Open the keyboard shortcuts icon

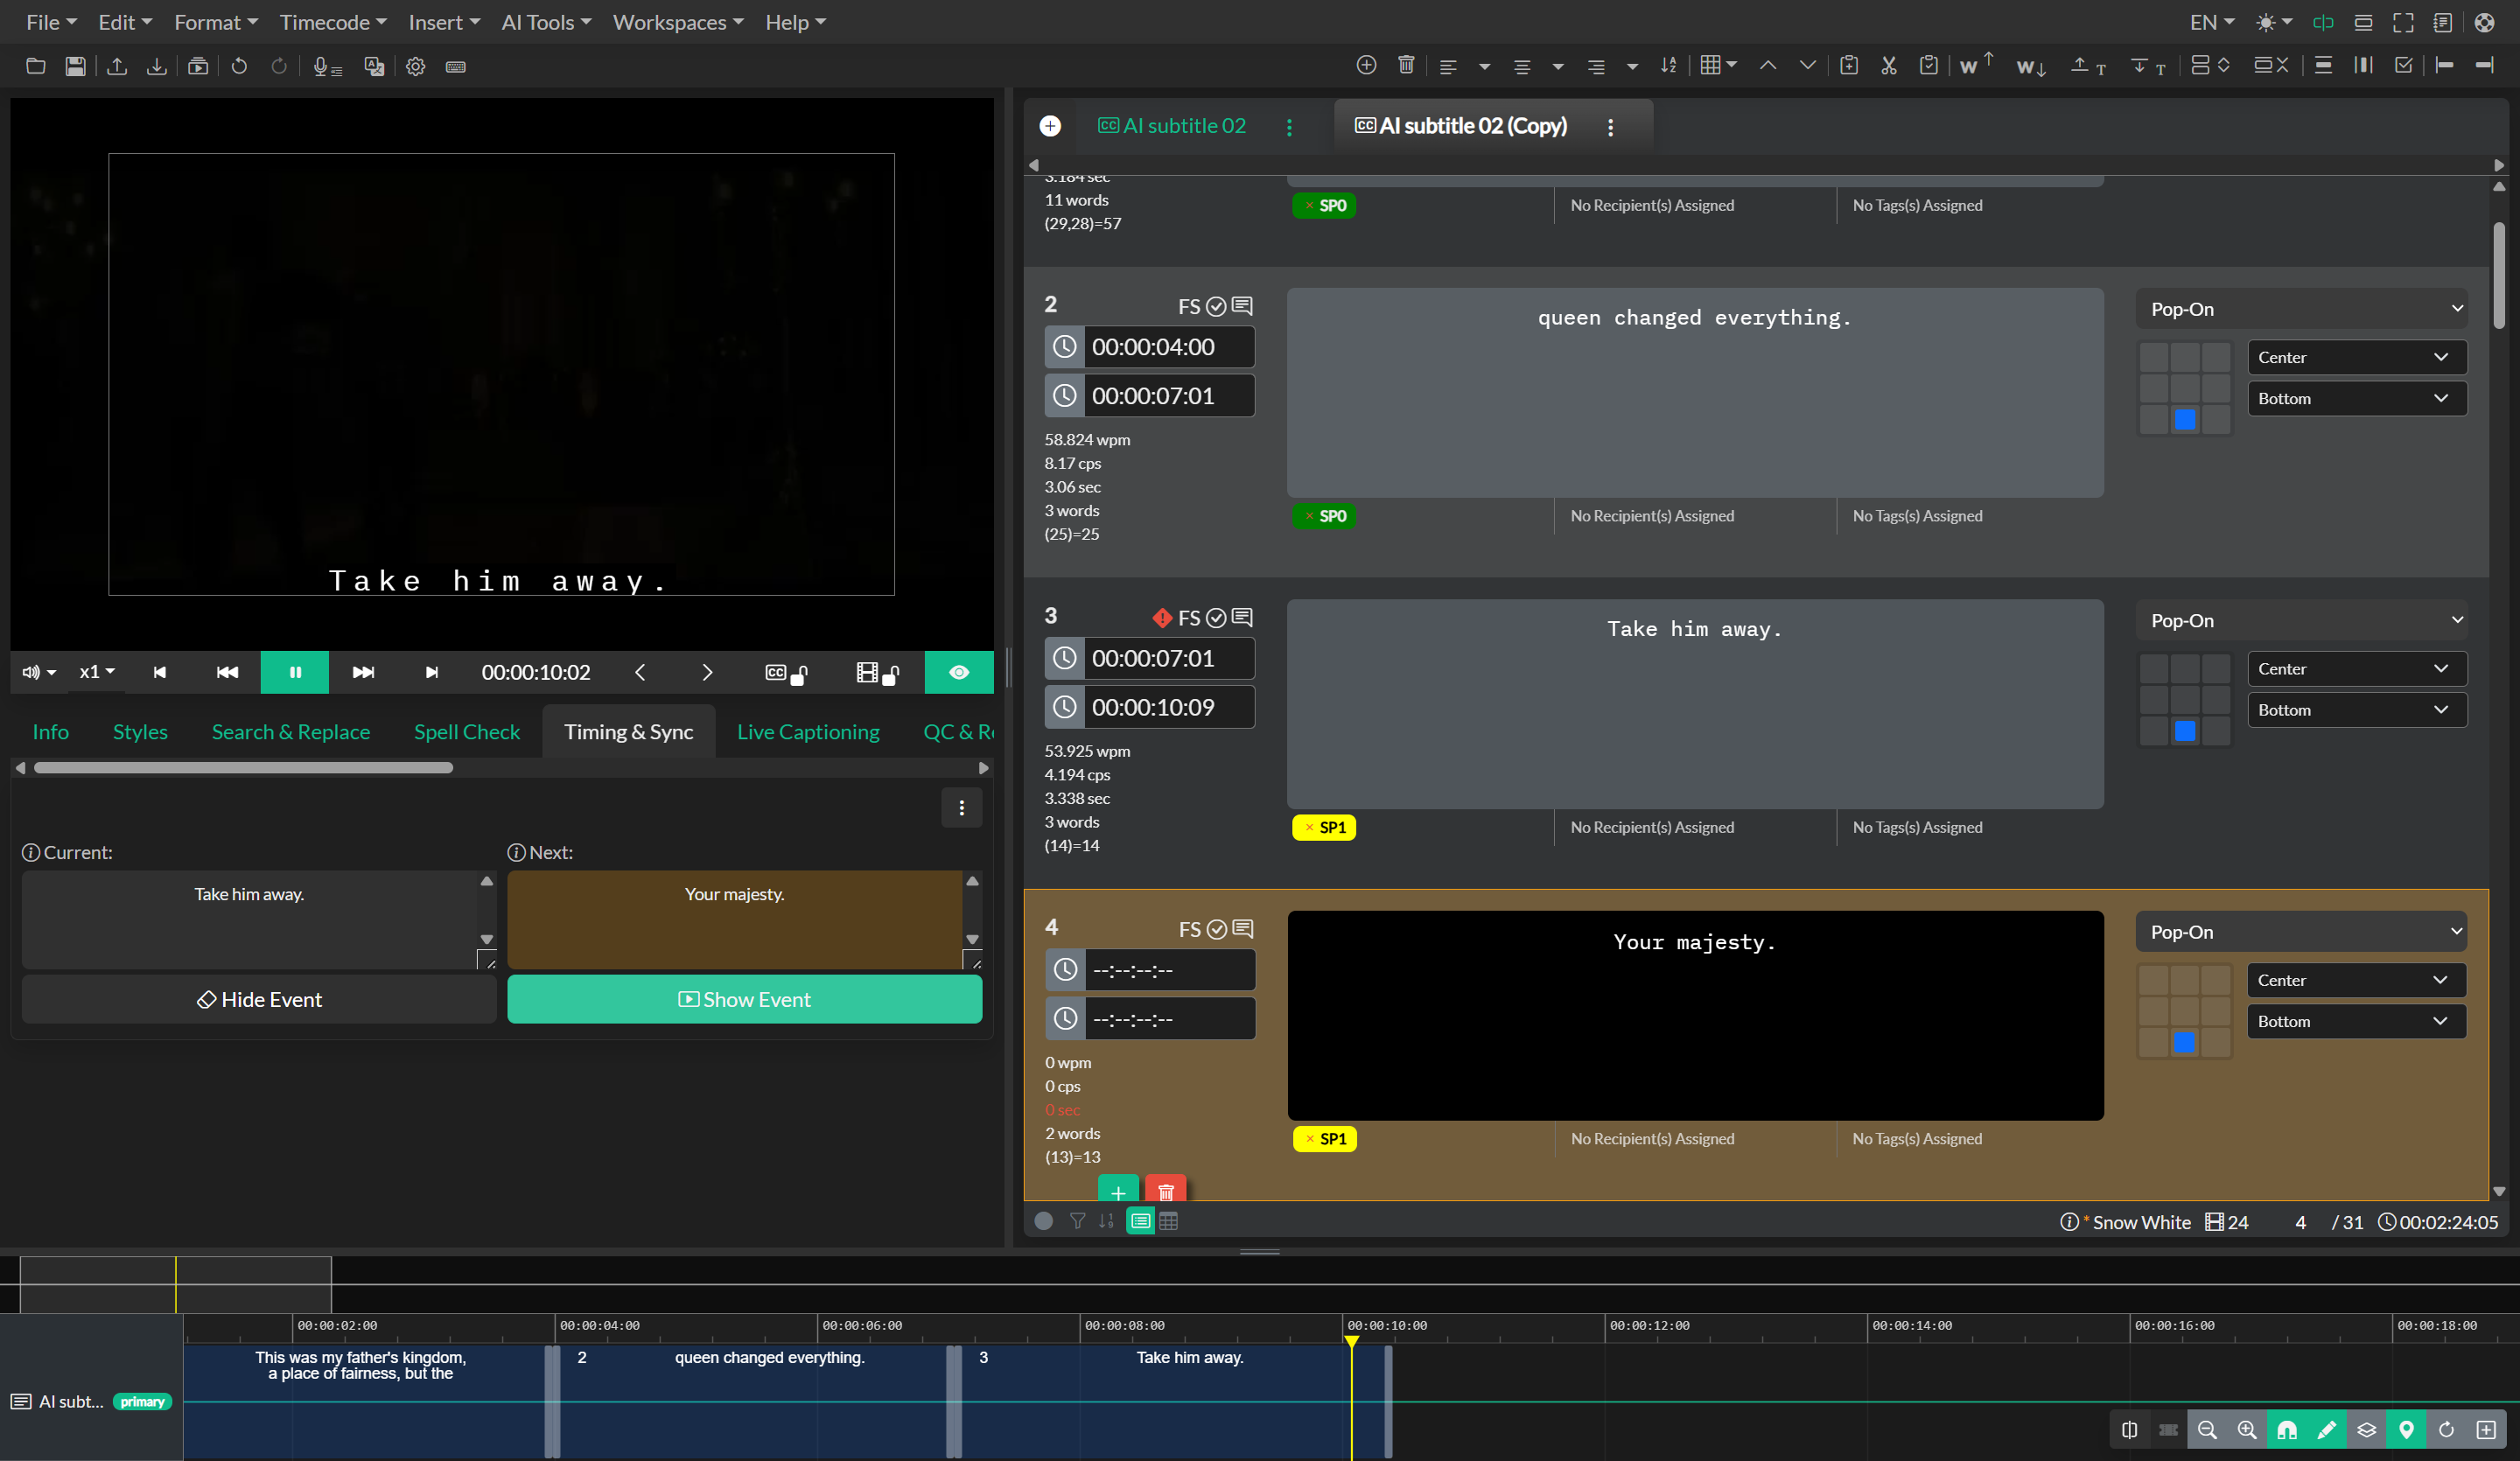pos(456,66)
